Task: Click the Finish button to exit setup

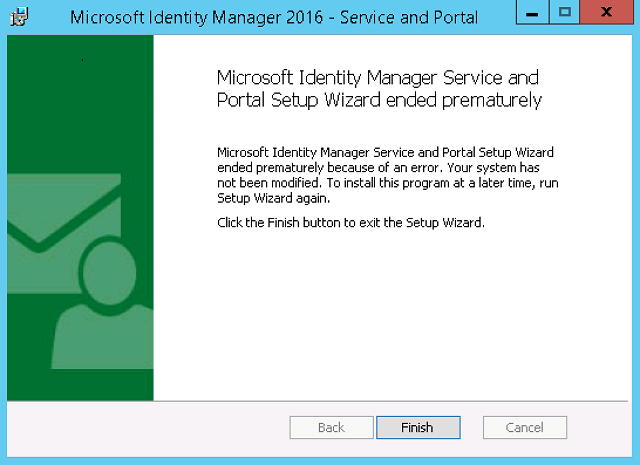Action: coord(418,427)
